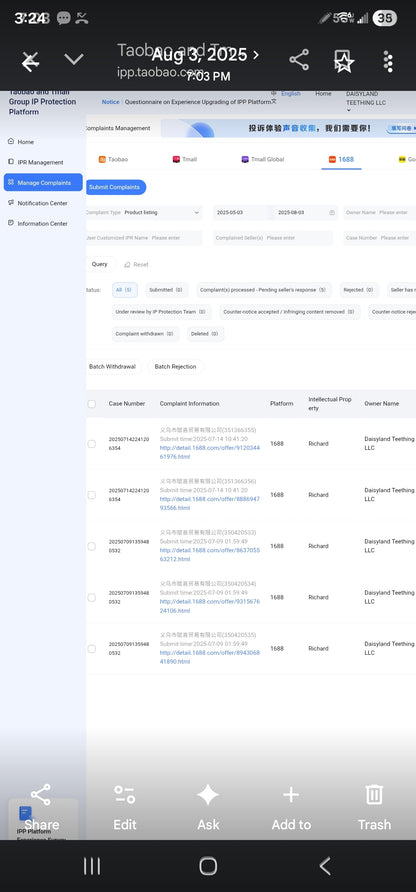
Task: Tap the Android home navigation button
Action: 208,866
